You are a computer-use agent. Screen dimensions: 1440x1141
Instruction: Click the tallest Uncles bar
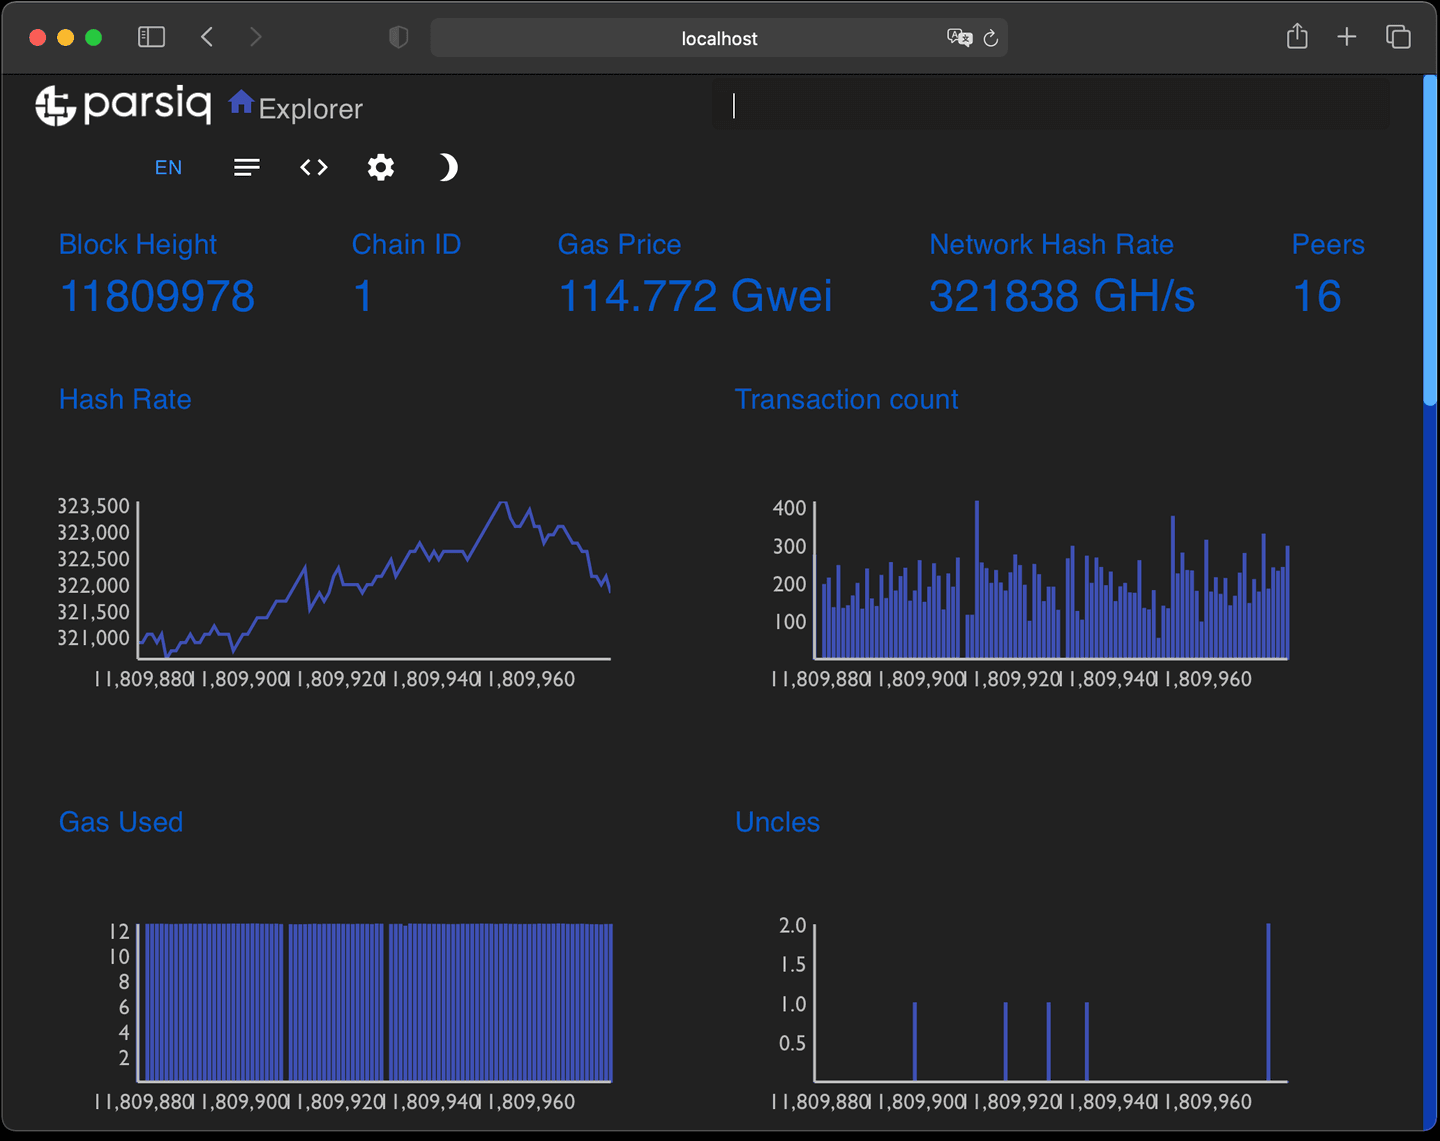coord(1268,1002)
